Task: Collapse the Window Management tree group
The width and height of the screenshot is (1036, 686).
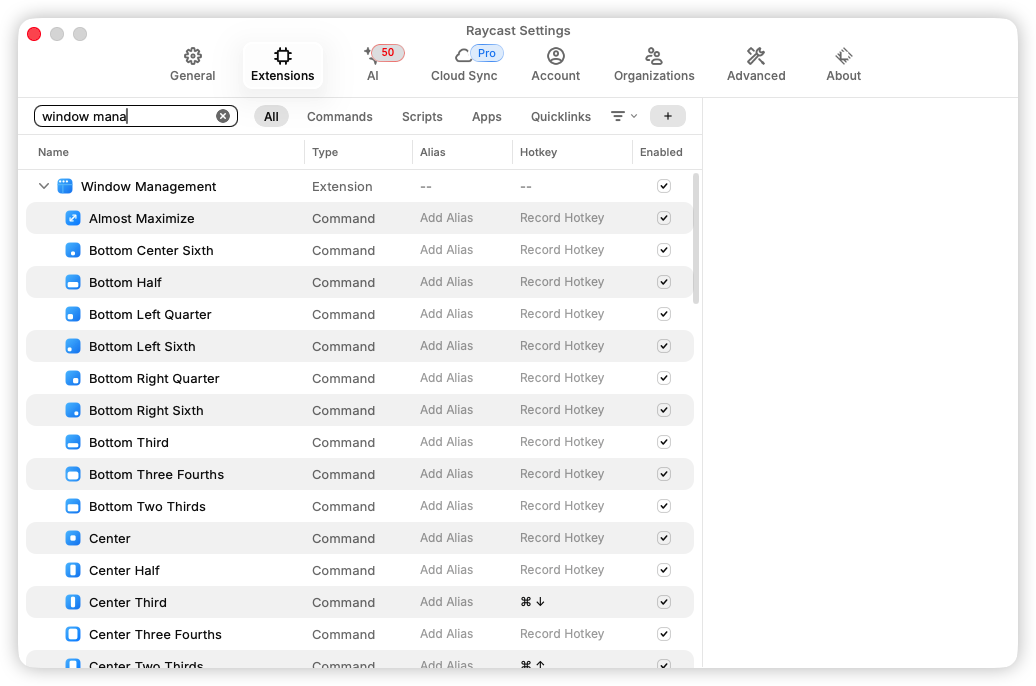Action: (x=44, y=186)
